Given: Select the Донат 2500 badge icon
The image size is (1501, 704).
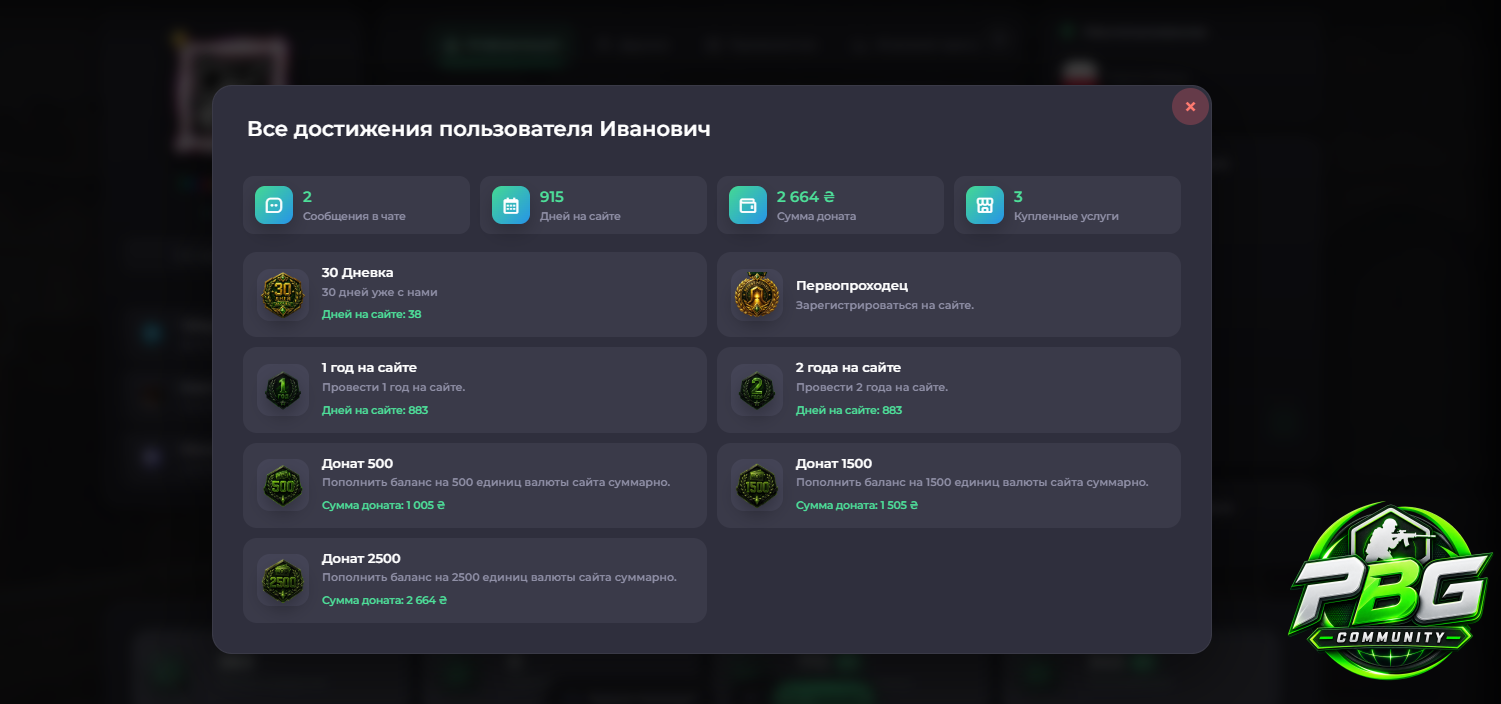Looking at the screenshot, I should point(283,581).
